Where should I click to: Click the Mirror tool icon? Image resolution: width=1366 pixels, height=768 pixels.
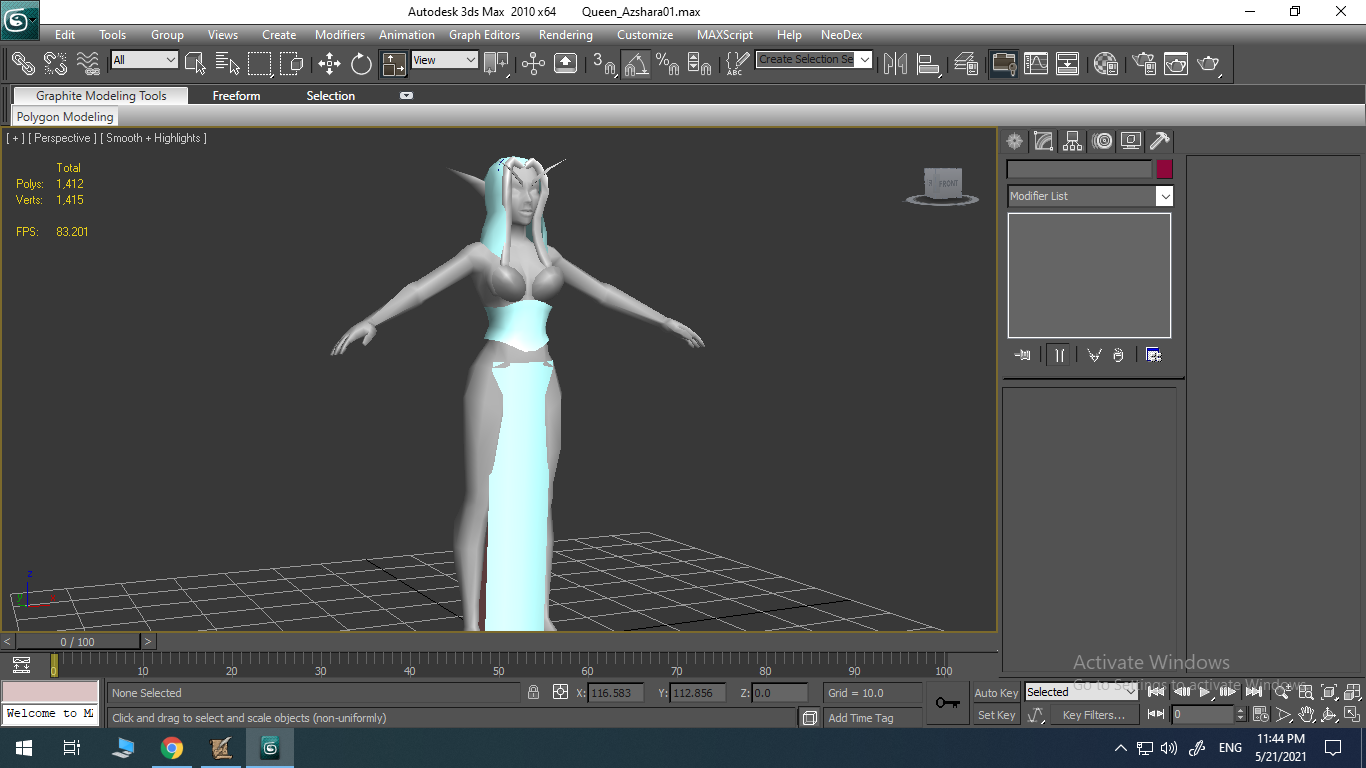point(895,63)
